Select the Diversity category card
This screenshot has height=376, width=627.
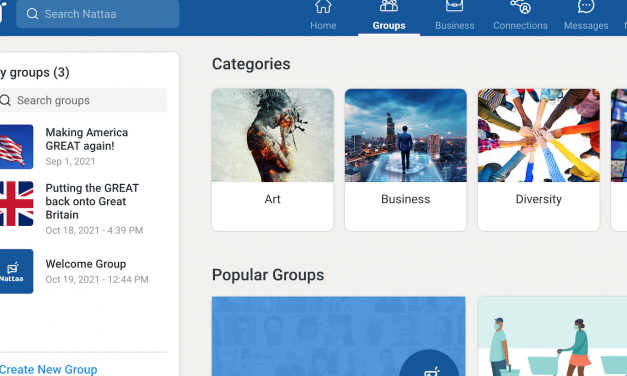click(x=539, y=160)
